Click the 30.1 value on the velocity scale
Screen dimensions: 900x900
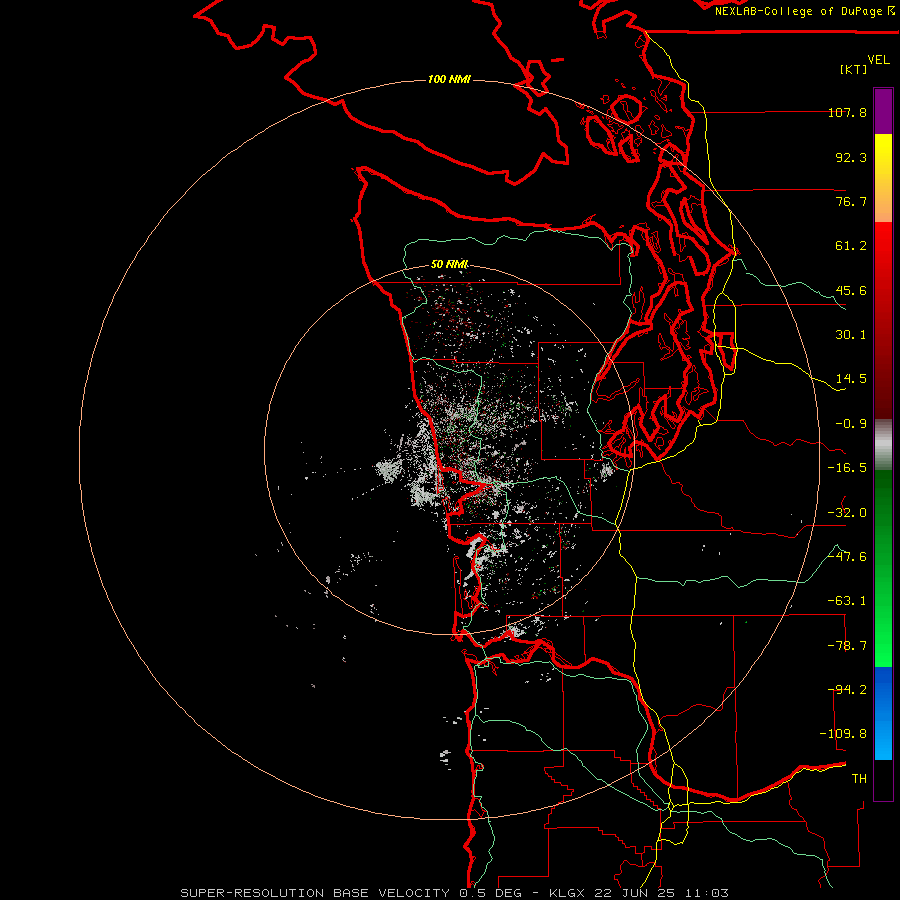click(851, 335)
